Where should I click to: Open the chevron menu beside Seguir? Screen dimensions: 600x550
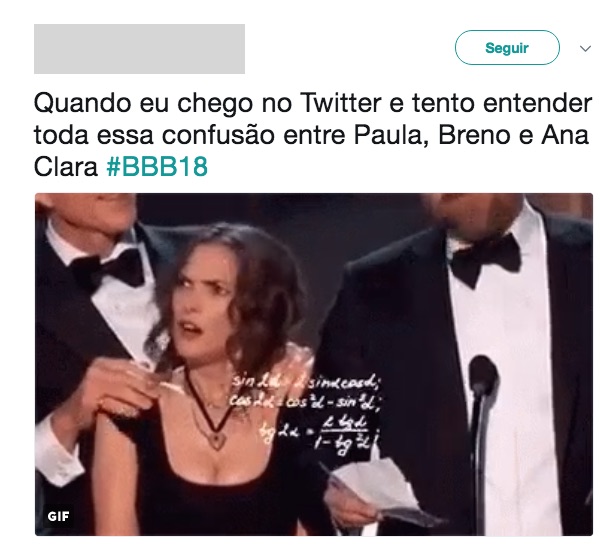click(585, 49)
